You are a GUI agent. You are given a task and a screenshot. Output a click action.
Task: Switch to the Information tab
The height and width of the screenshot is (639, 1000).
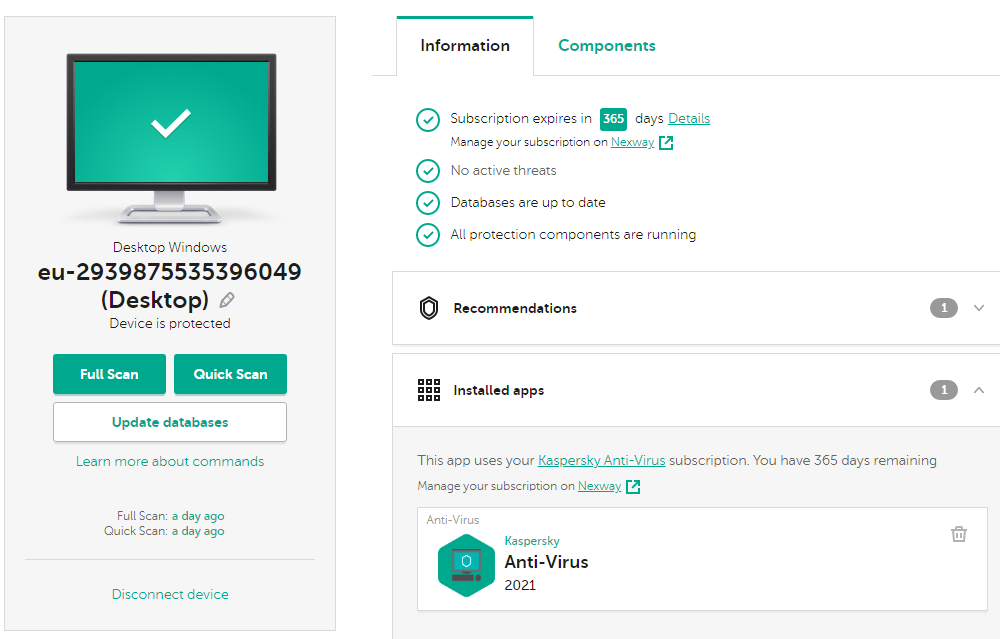click(465, 46)
